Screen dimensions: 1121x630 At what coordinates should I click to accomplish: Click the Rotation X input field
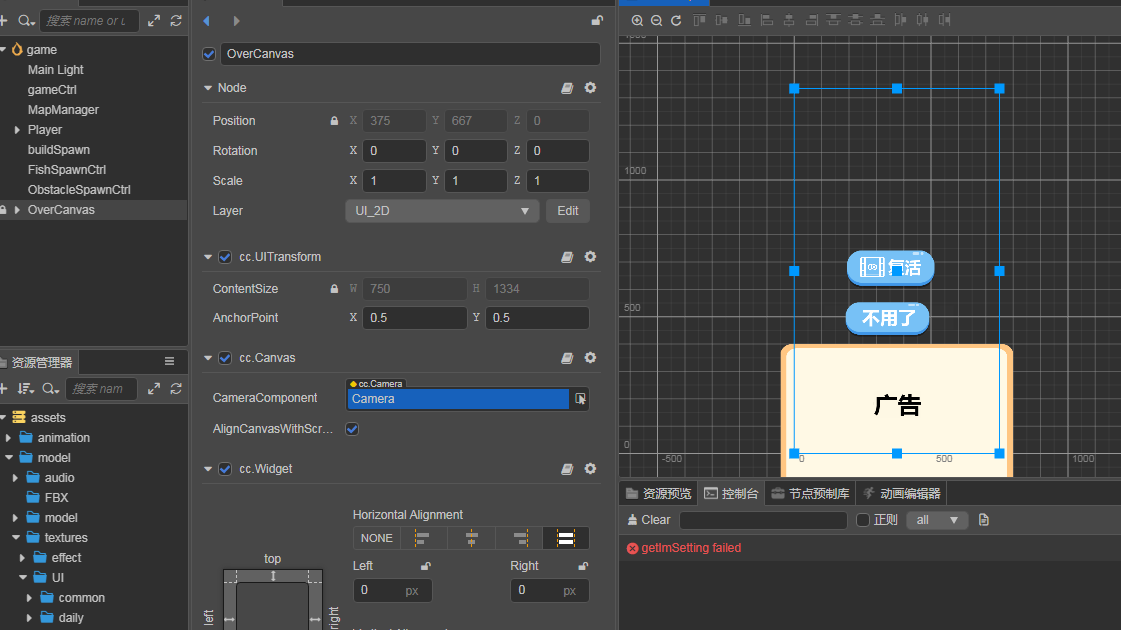click(x=394, y=151)
